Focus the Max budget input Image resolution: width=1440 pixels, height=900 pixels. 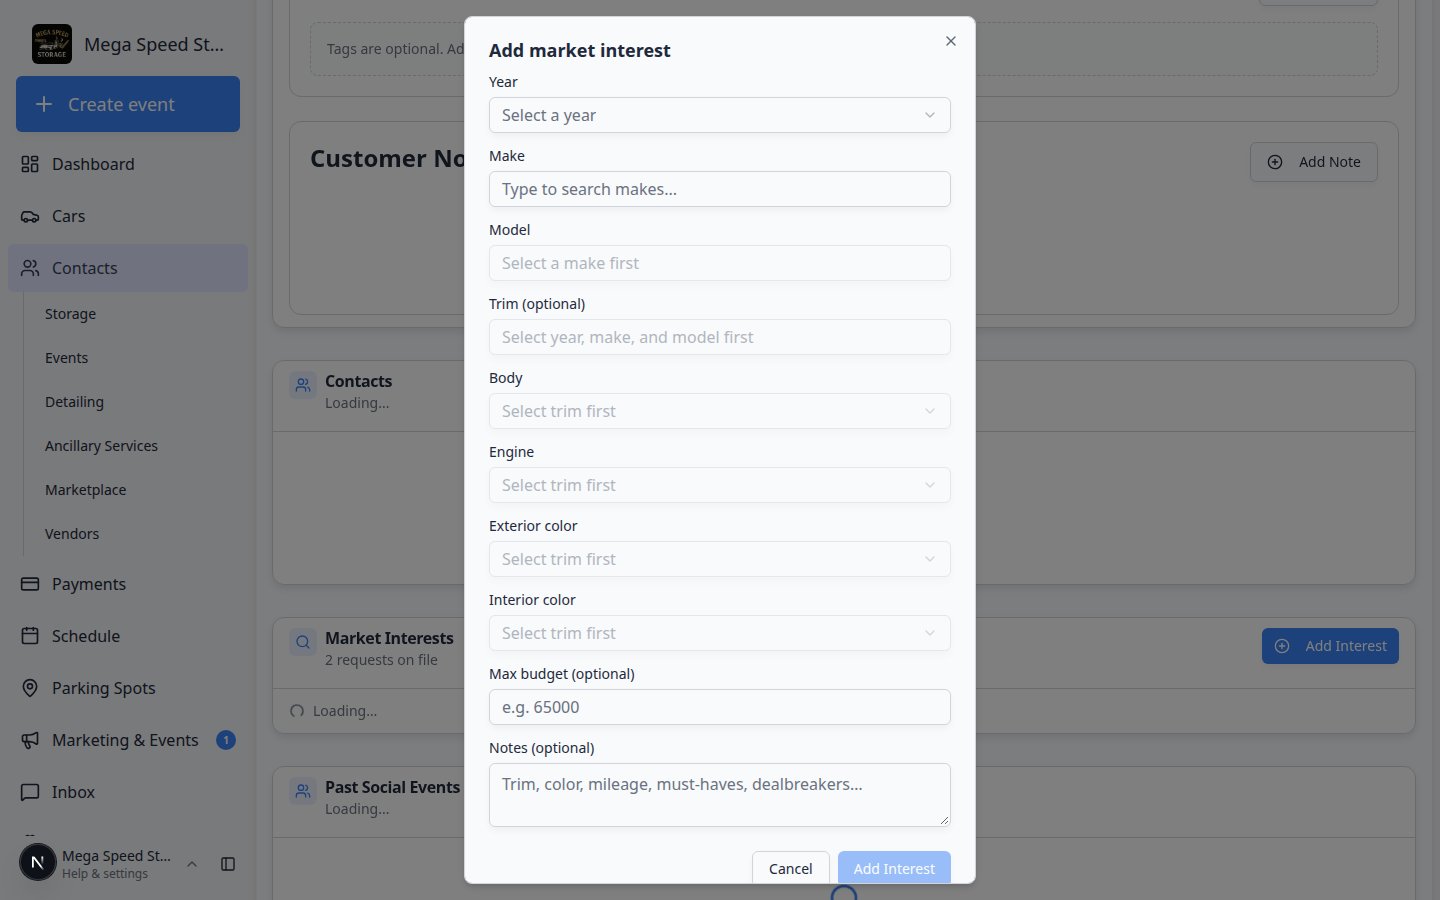[719, 707]
